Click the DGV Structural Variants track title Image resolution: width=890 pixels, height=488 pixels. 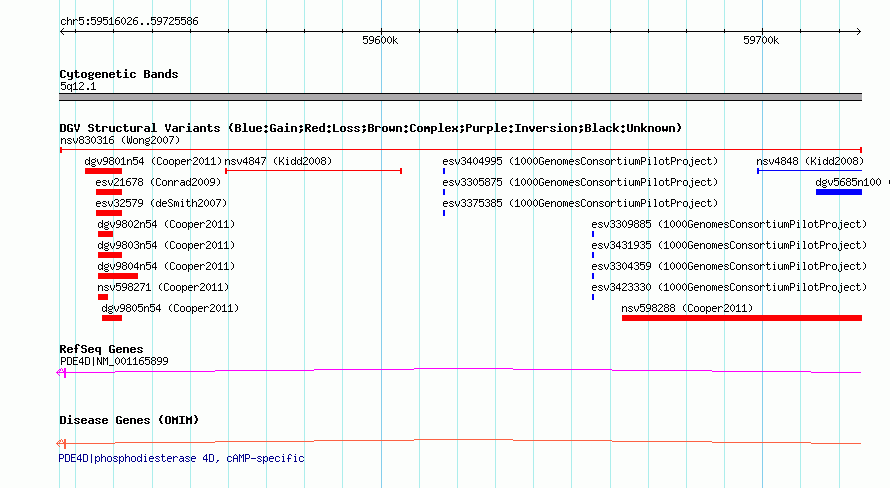(371, 128)
